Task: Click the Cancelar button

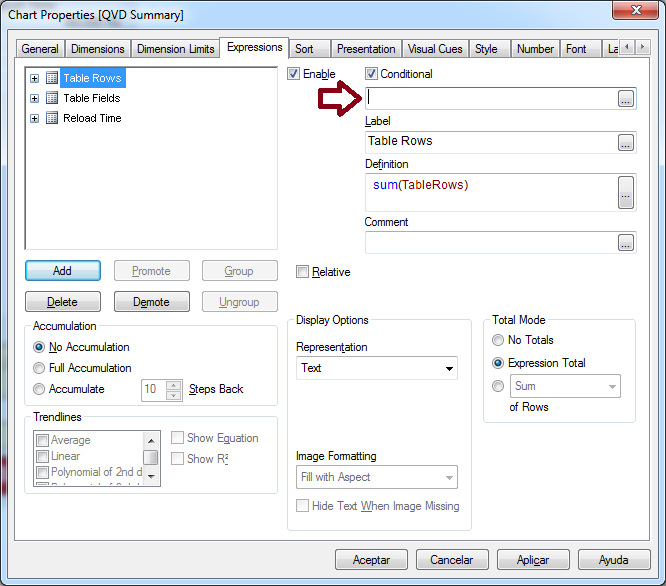Action: pos(452,560)
